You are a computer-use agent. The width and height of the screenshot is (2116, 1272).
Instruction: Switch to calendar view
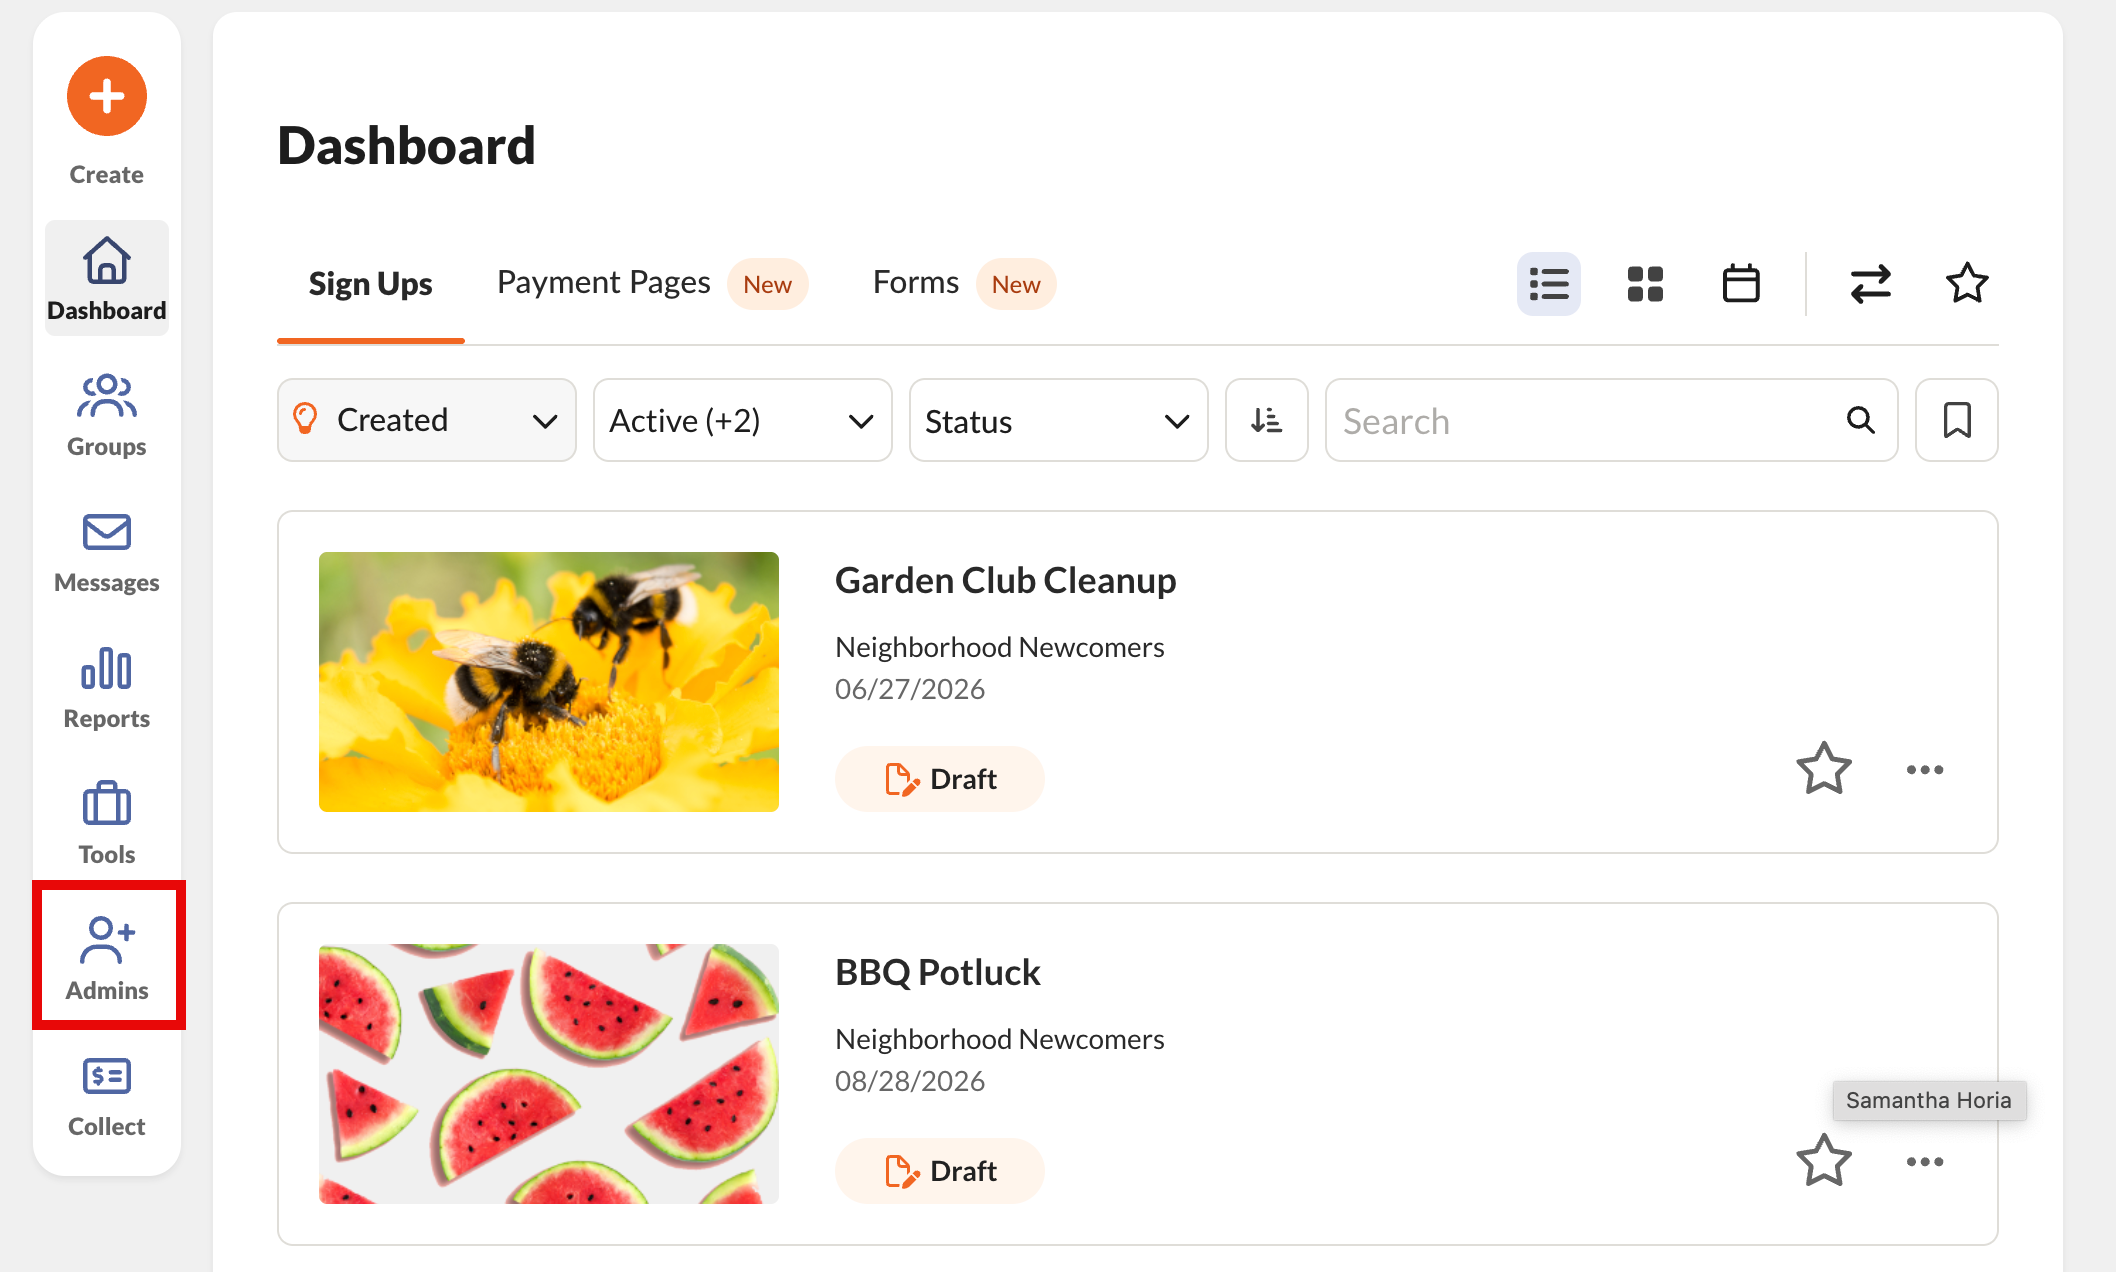coord(1741,284)
